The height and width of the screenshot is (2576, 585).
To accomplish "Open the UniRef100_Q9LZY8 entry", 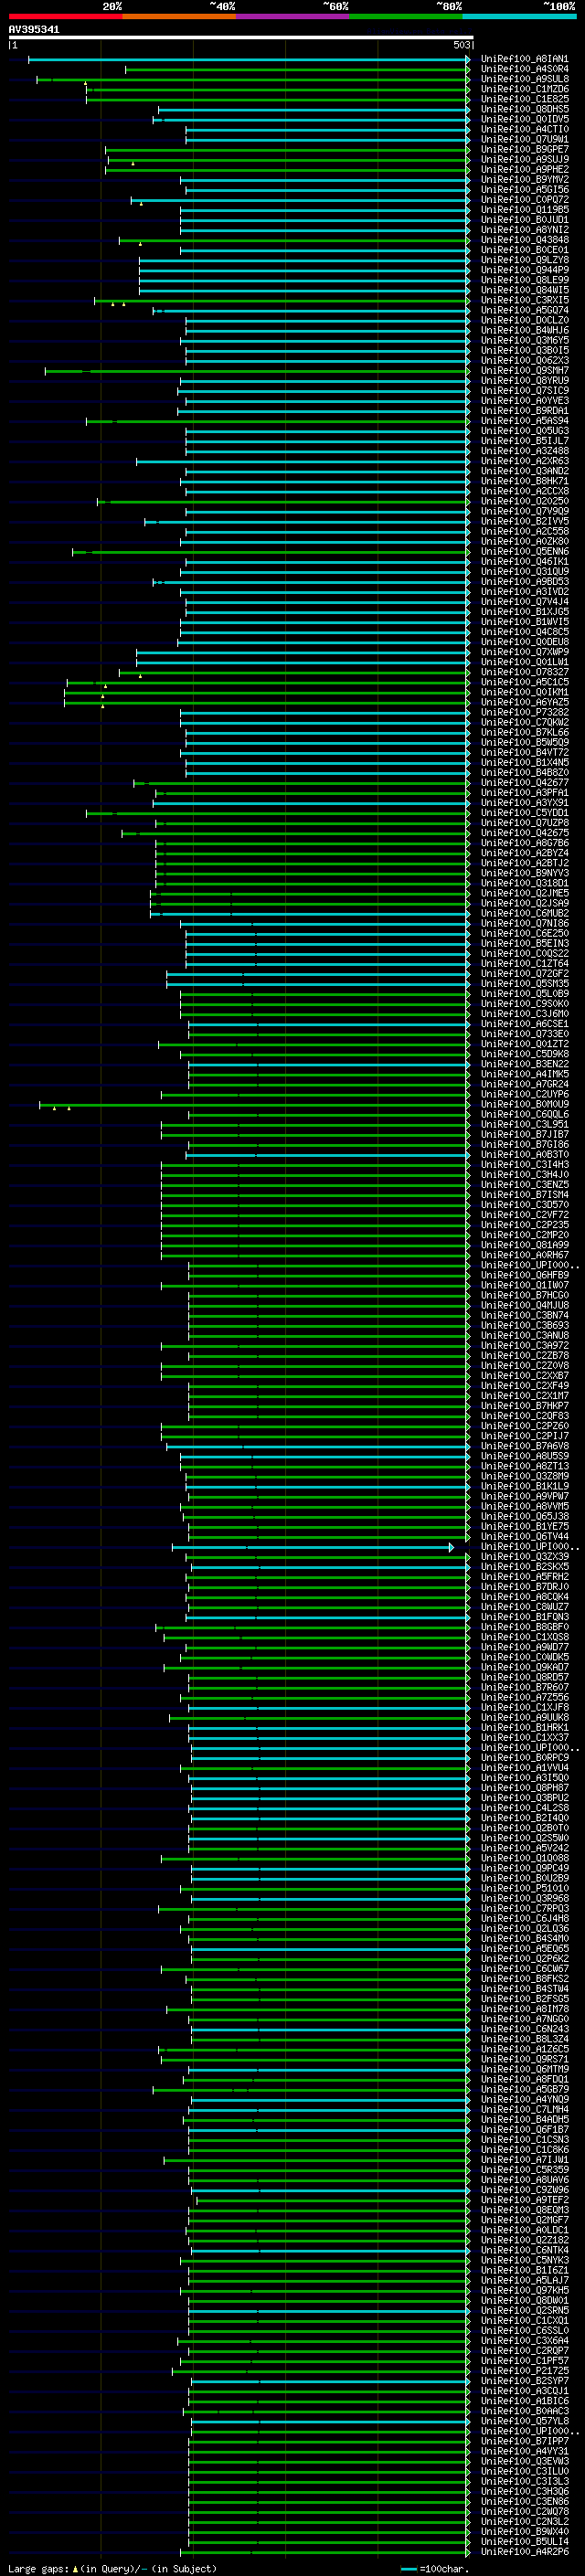I will click(x=524, y=261).
